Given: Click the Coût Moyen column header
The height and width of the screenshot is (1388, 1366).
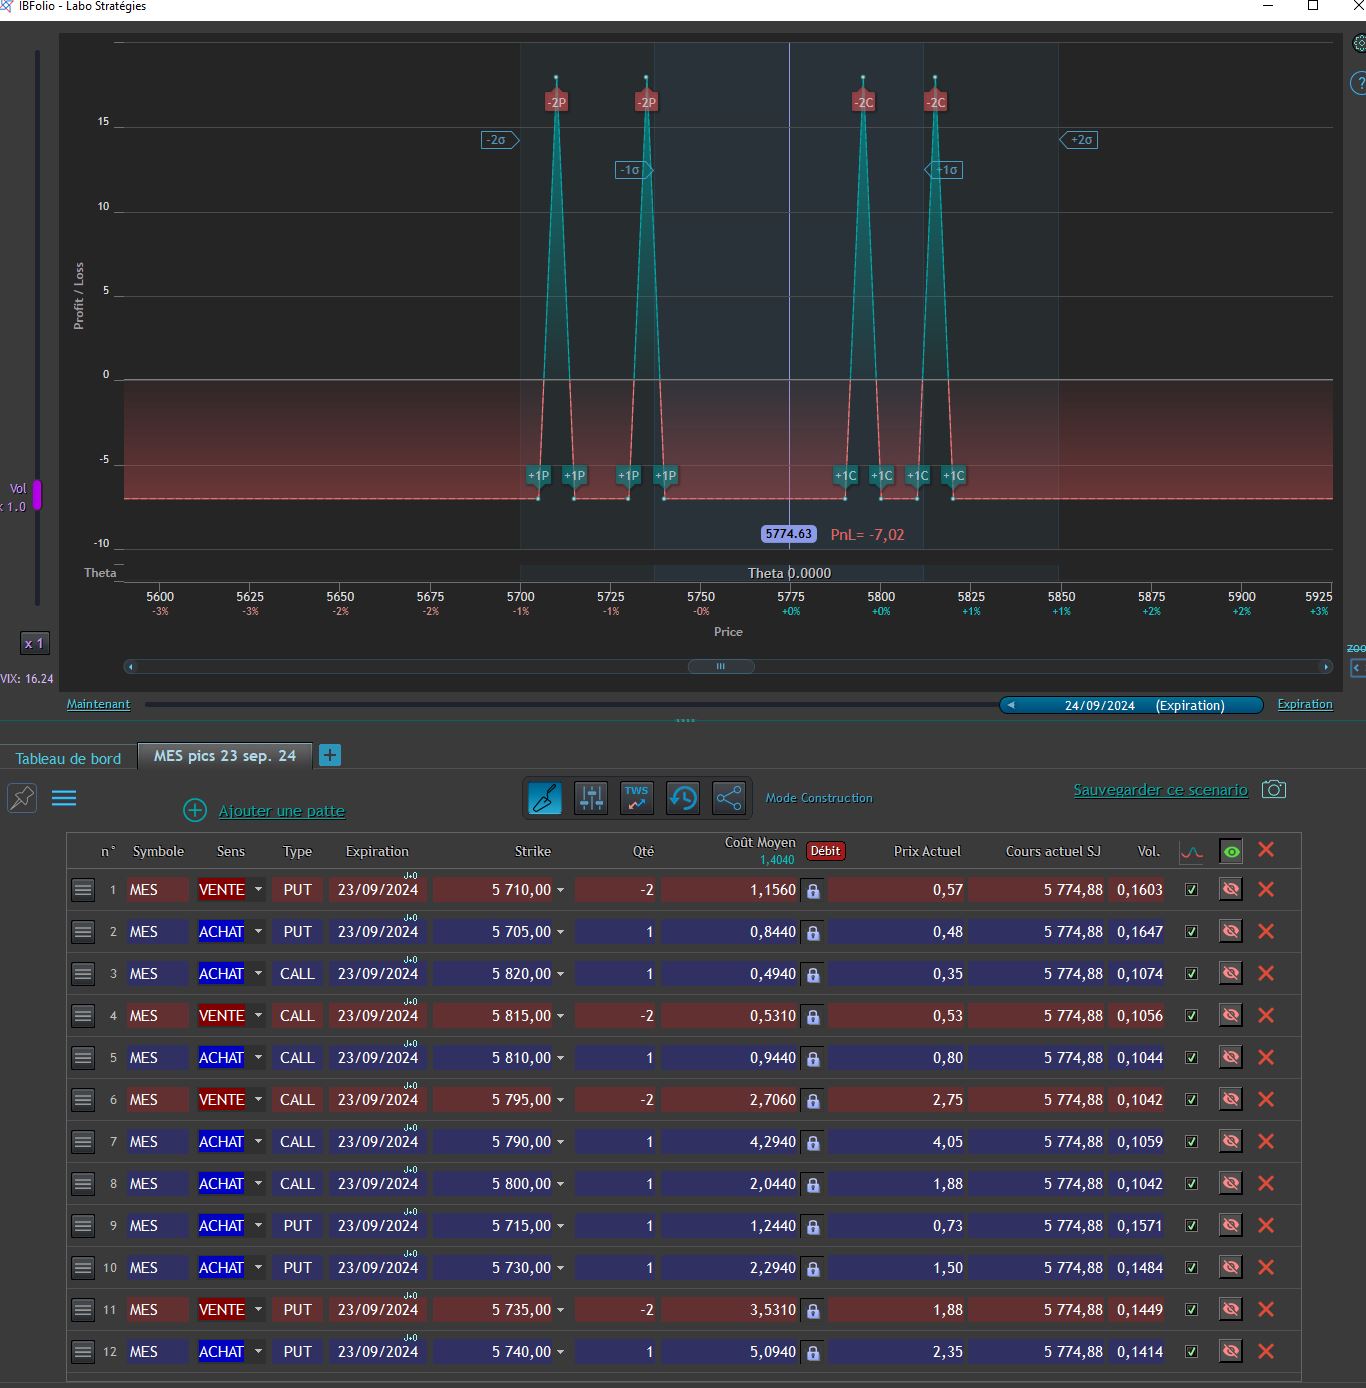Looking at the screenshot, I should (x=760, y=842).
